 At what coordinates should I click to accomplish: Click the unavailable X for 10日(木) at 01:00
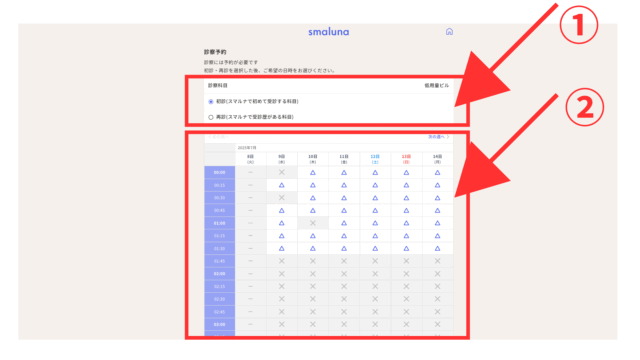coord(313,223)
